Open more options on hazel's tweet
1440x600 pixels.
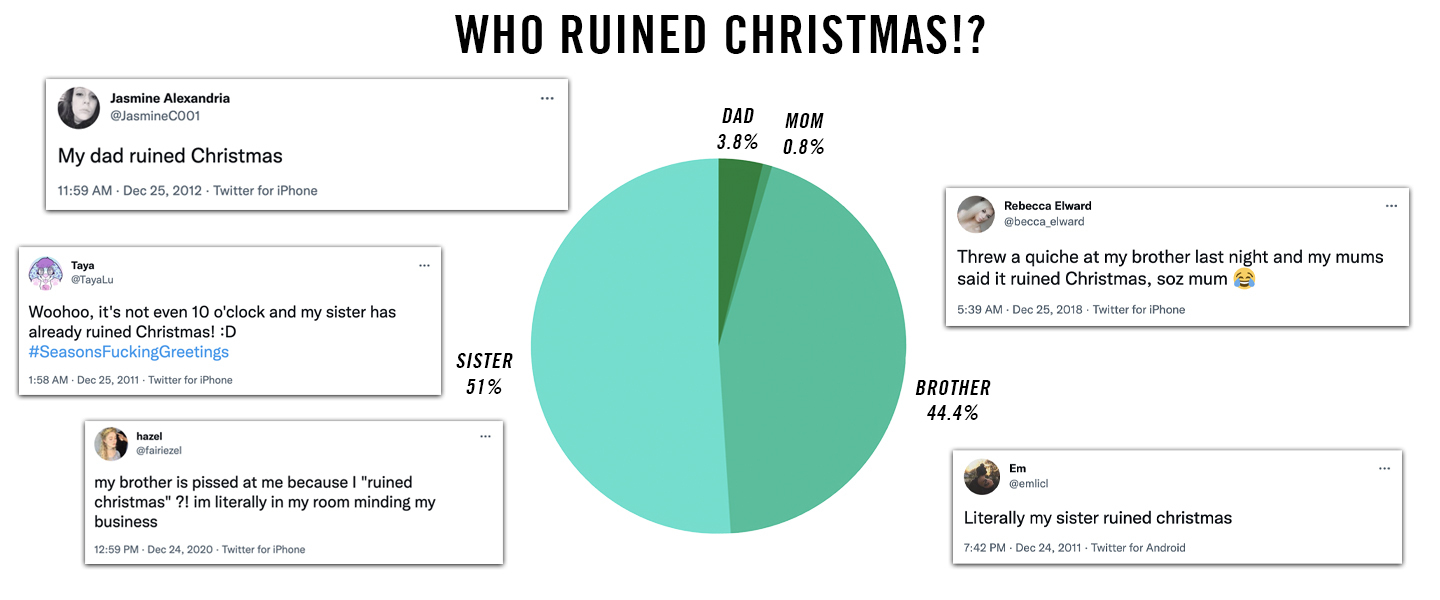pyautogui.click(x=485, y=436)
